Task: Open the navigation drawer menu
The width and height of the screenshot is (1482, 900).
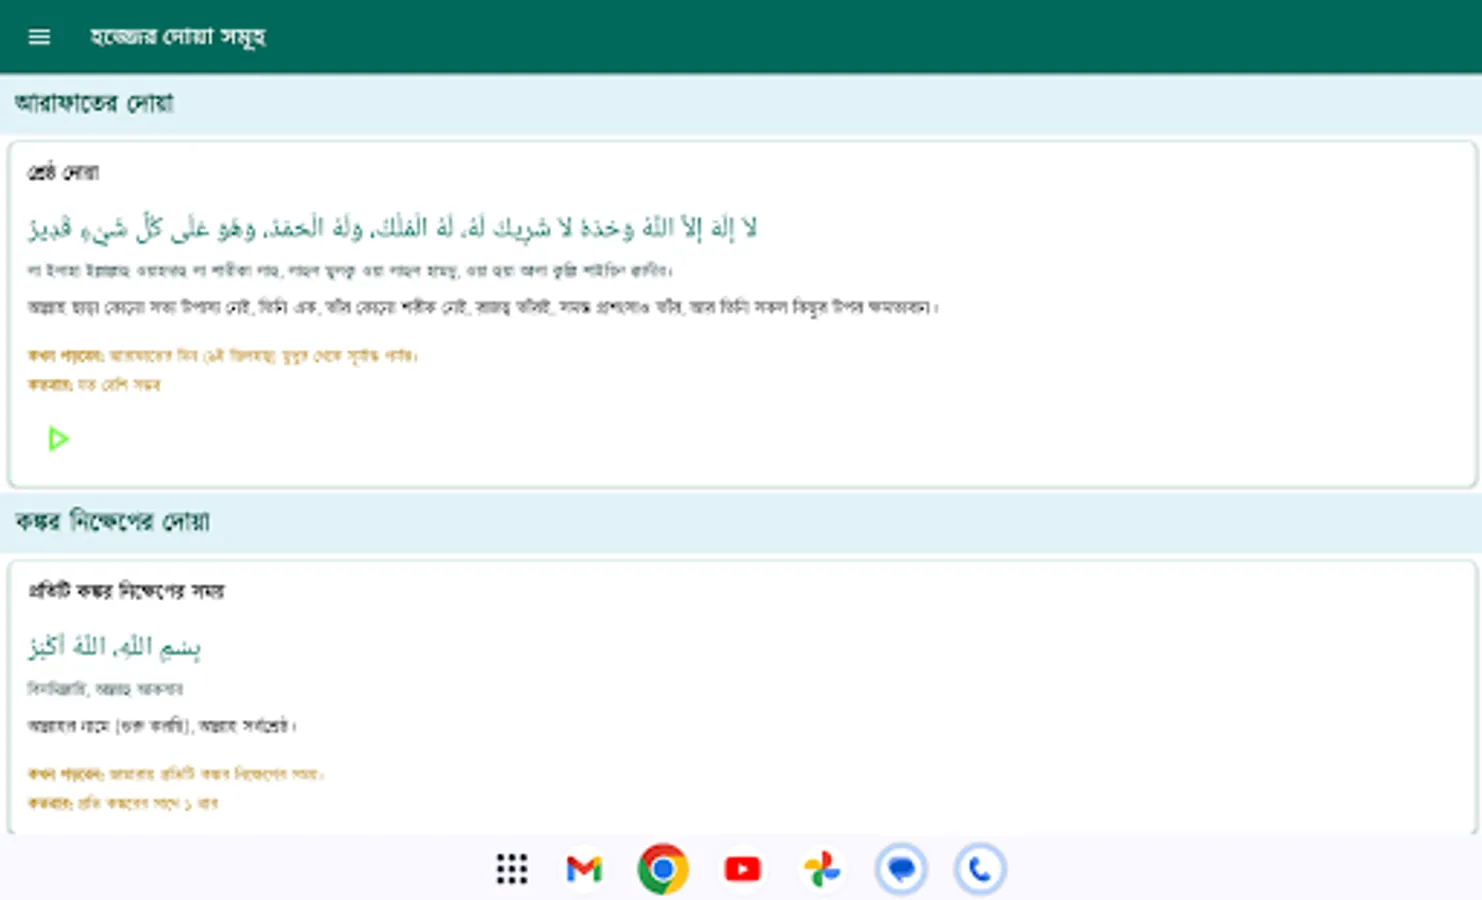Action: click(x=38, y=36)
